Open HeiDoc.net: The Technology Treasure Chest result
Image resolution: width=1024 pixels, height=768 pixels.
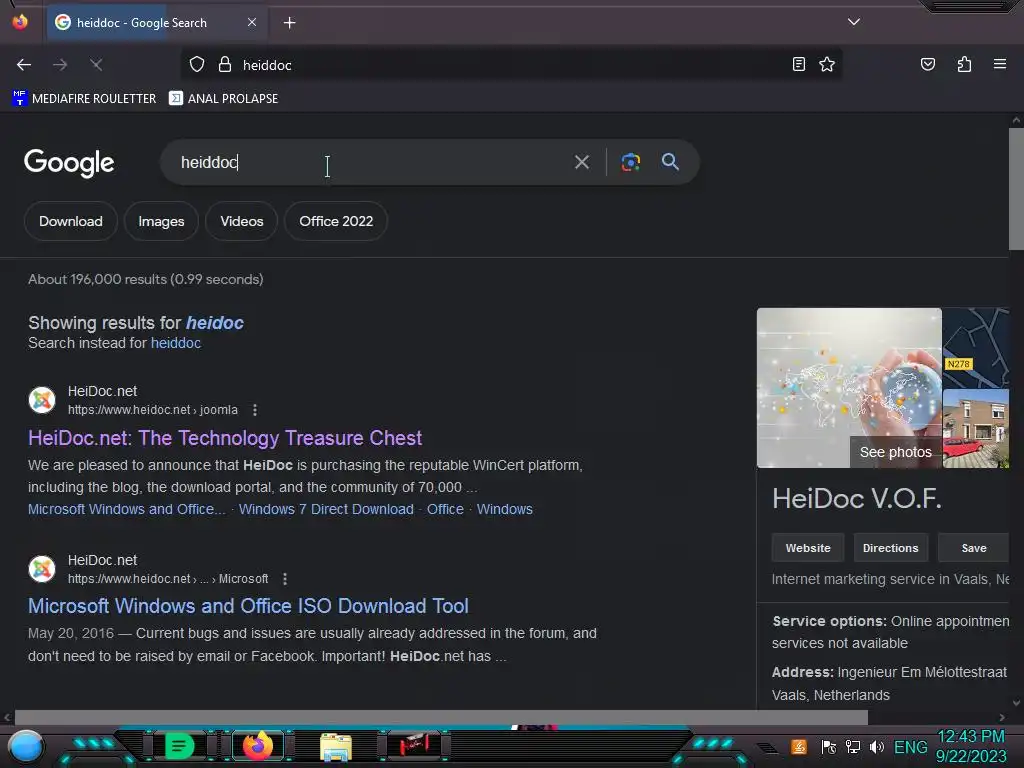(225, 438)
